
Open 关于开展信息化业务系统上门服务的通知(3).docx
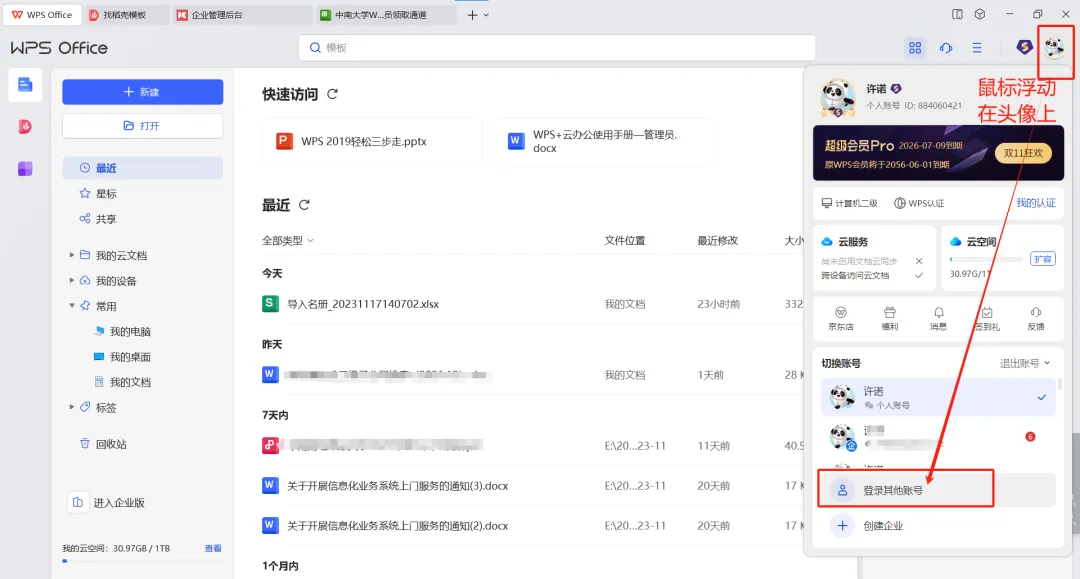pos(397,486)
